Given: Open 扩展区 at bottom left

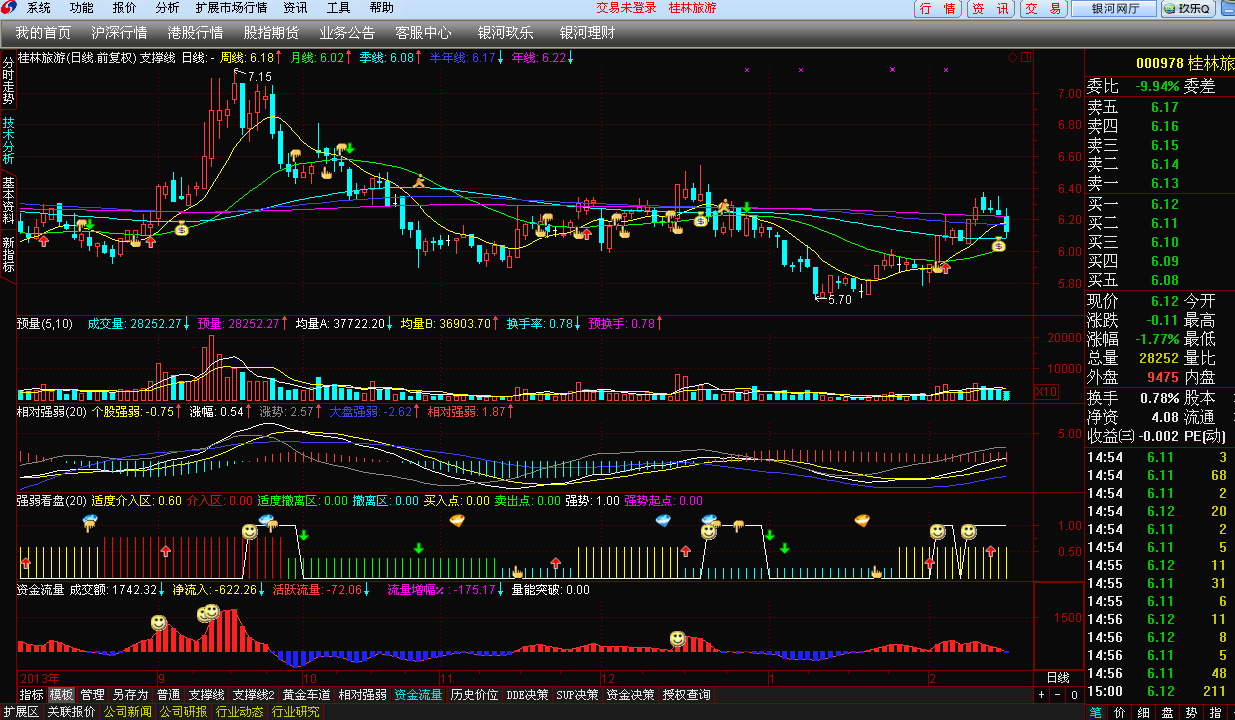Looking at the screenshot, I should pos(20,712).
